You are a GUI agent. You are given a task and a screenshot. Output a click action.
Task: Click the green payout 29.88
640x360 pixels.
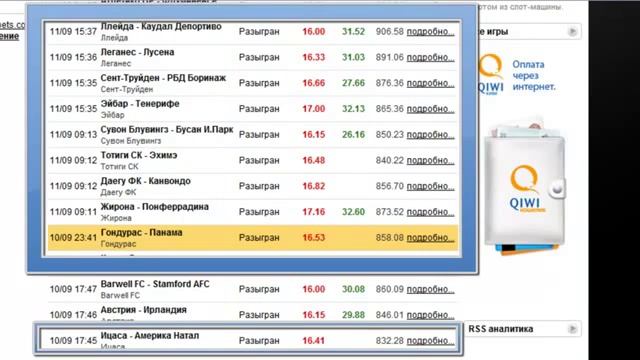coord(353,315)
